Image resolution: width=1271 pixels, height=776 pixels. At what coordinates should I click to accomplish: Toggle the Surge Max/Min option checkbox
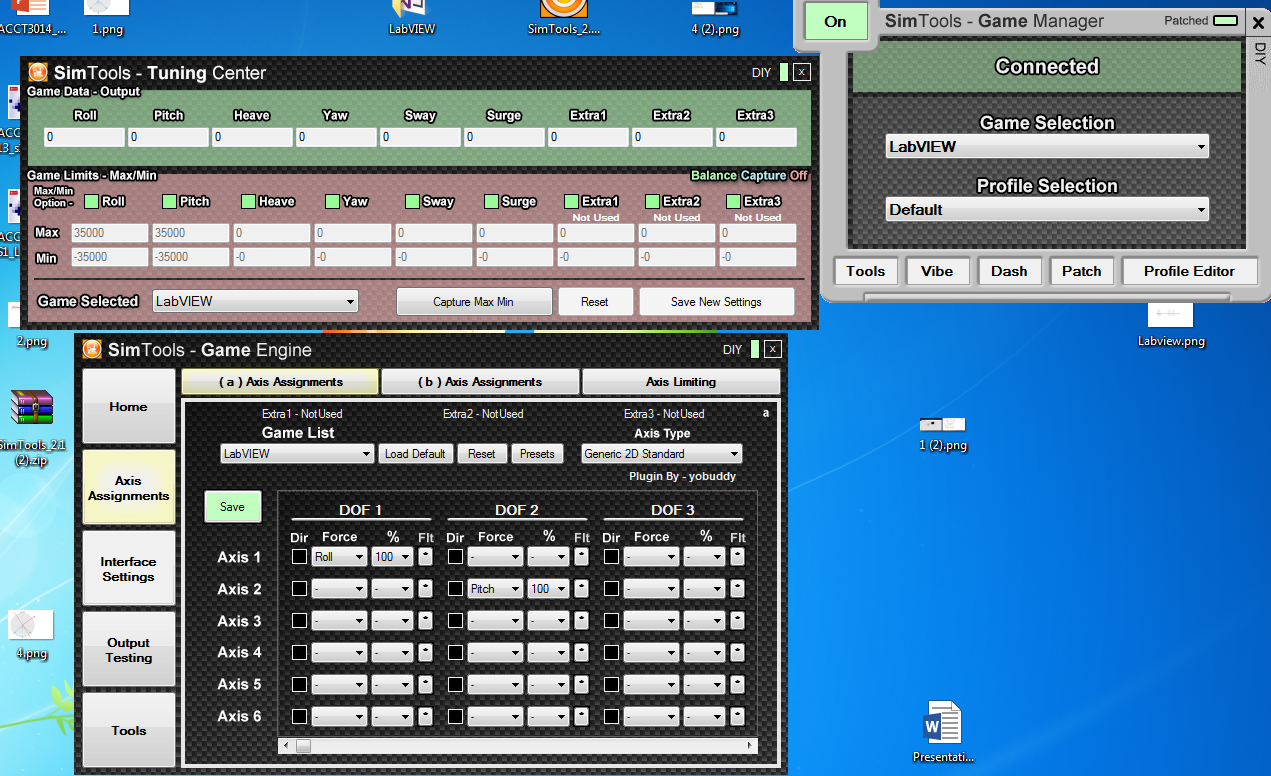491,201
